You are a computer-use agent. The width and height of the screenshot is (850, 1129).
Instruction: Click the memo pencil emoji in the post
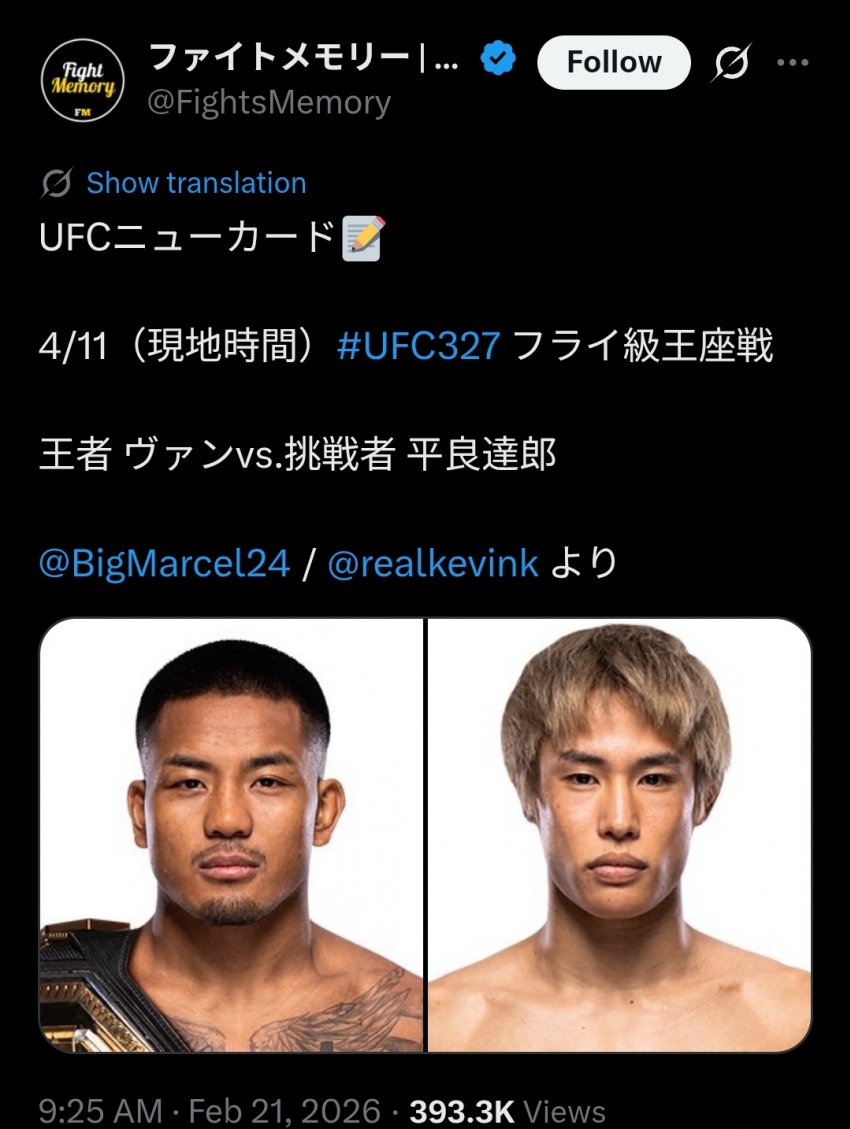click(x=363, y=238)
